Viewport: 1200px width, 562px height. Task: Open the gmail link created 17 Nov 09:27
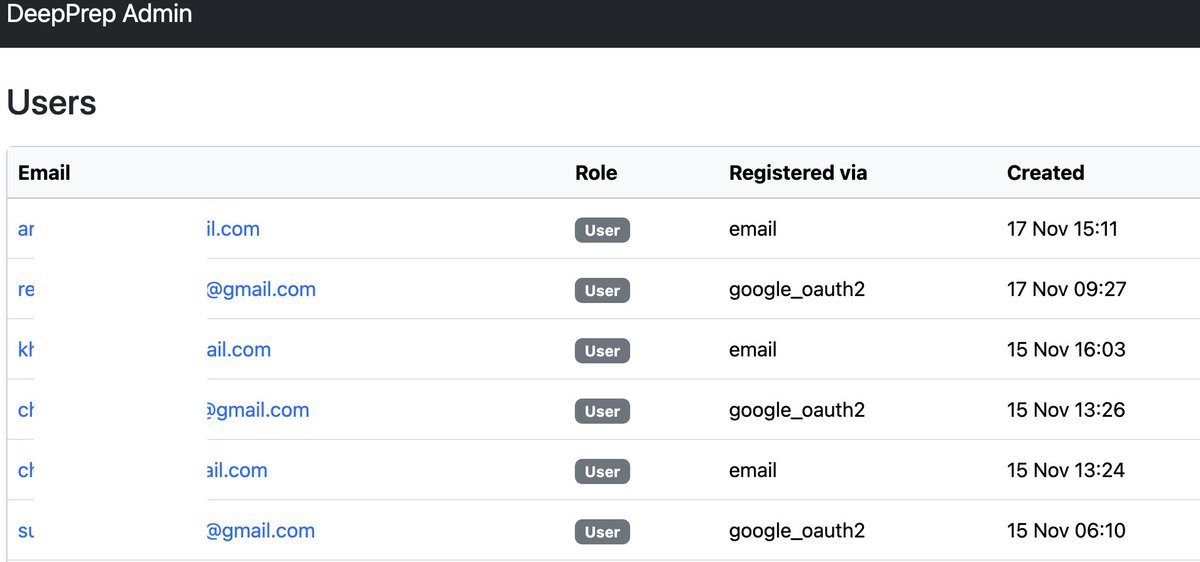(x=261, y=290)
